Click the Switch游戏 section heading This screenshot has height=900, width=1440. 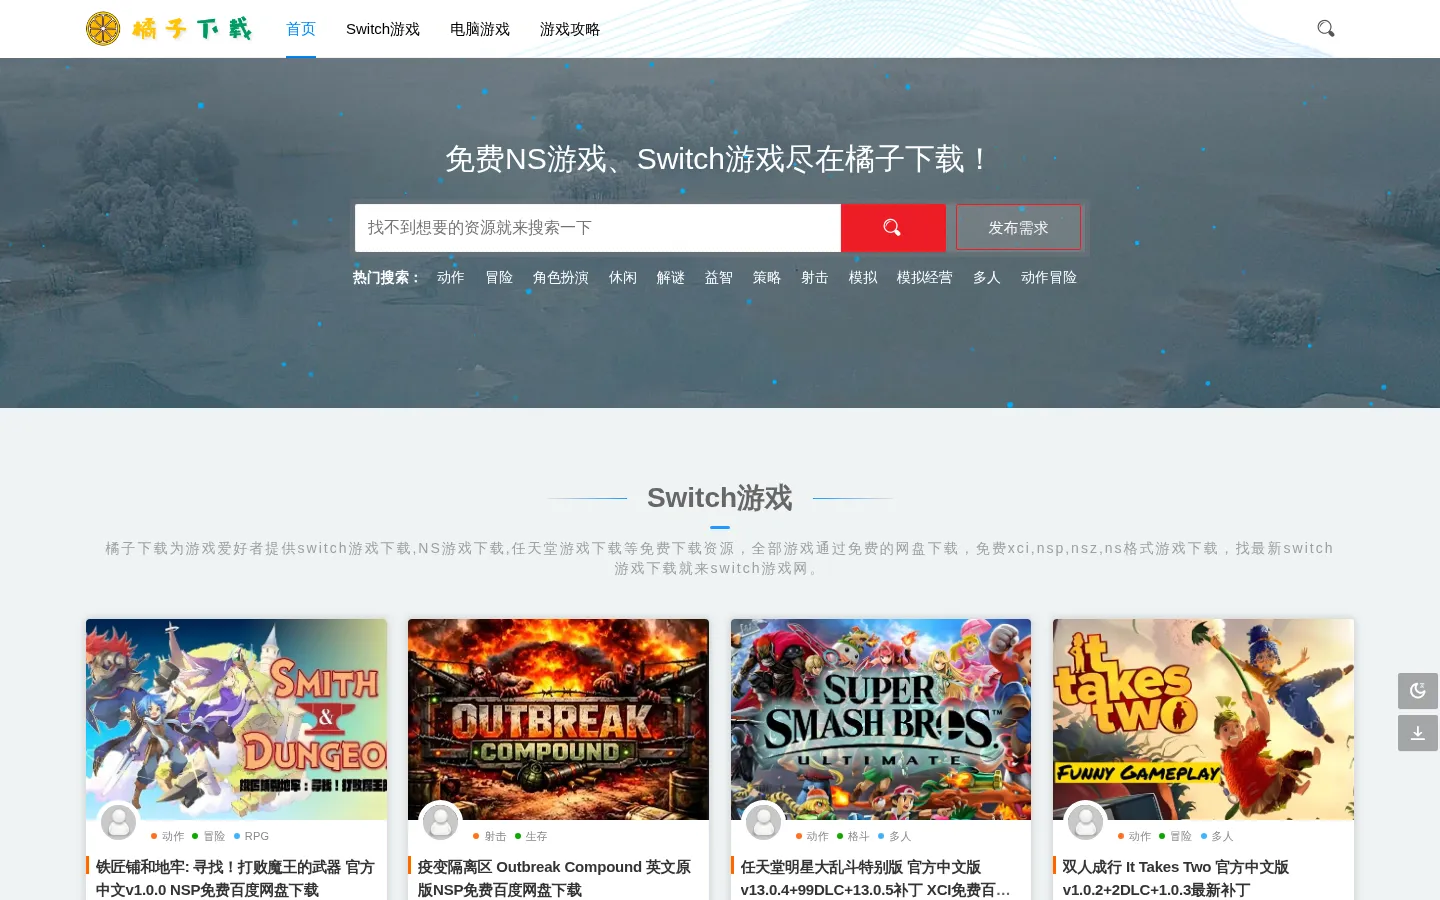[x=720, y=497]
